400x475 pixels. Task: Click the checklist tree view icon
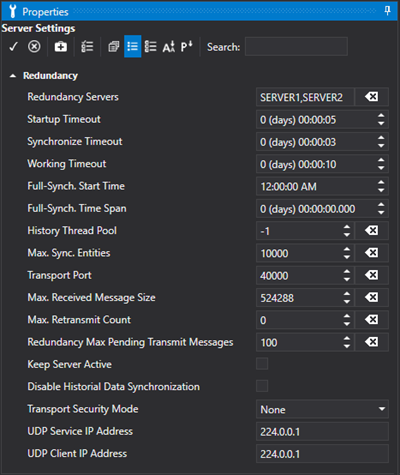click(87, 47)
